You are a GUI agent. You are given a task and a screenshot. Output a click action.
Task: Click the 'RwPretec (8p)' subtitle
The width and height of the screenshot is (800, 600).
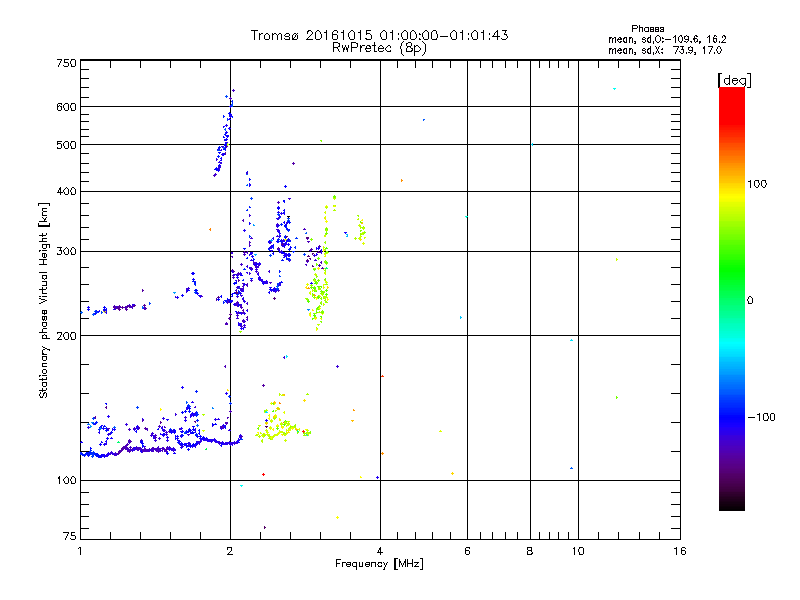379,48
